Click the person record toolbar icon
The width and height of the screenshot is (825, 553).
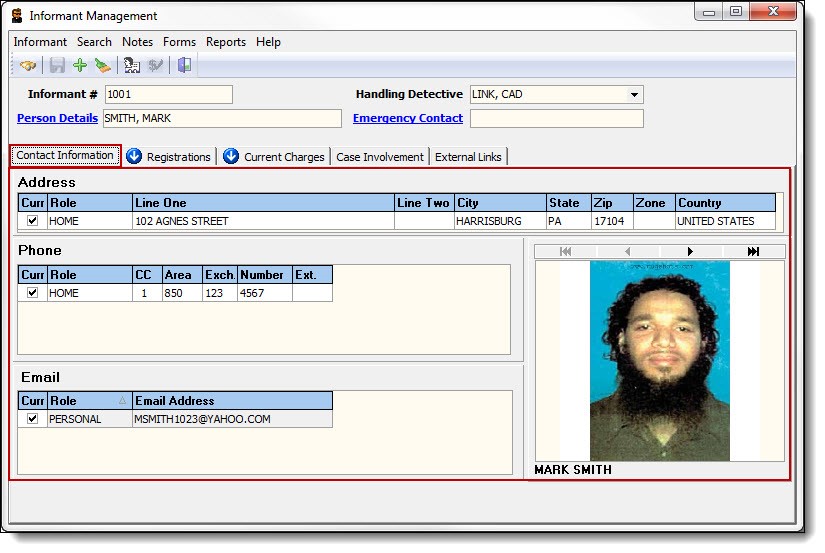click(131, 66)
